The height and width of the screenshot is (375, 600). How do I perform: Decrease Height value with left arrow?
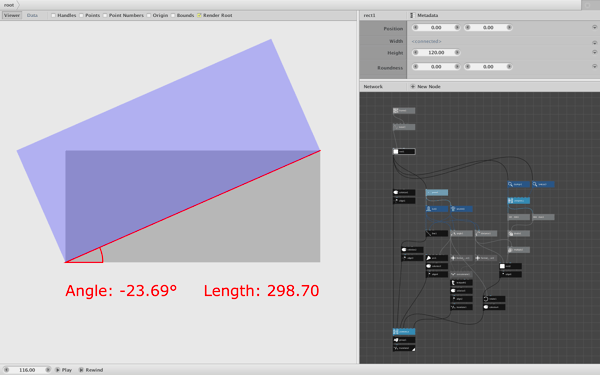pyautogui.click(x=416, y=52)
